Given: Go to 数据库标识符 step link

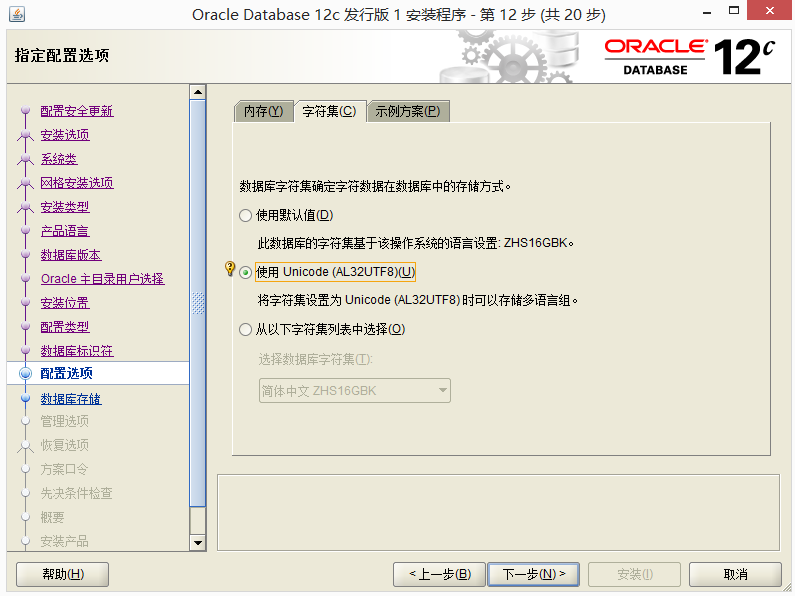Looking at the screenshot, I should click(x=77, y=351).
